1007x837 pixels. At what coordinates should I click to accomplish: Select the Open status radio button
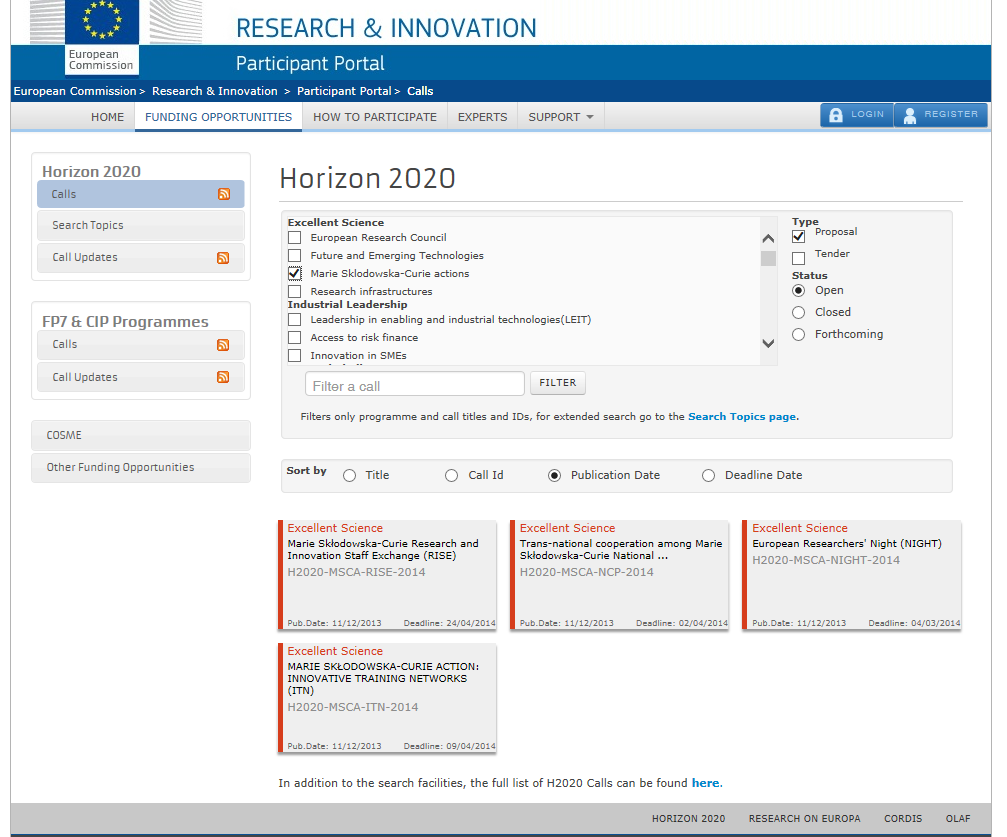pos(798,290)
